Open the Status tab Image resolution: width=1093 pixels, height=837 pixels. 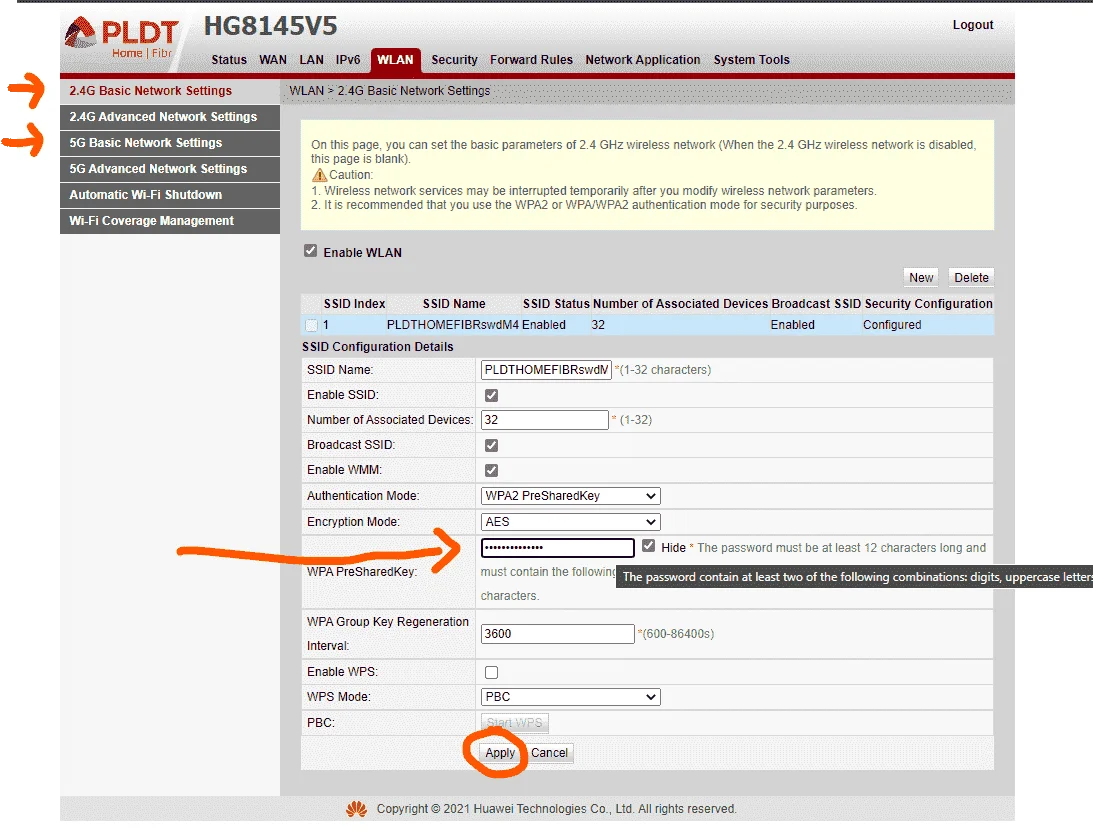[x=229, y=60]
